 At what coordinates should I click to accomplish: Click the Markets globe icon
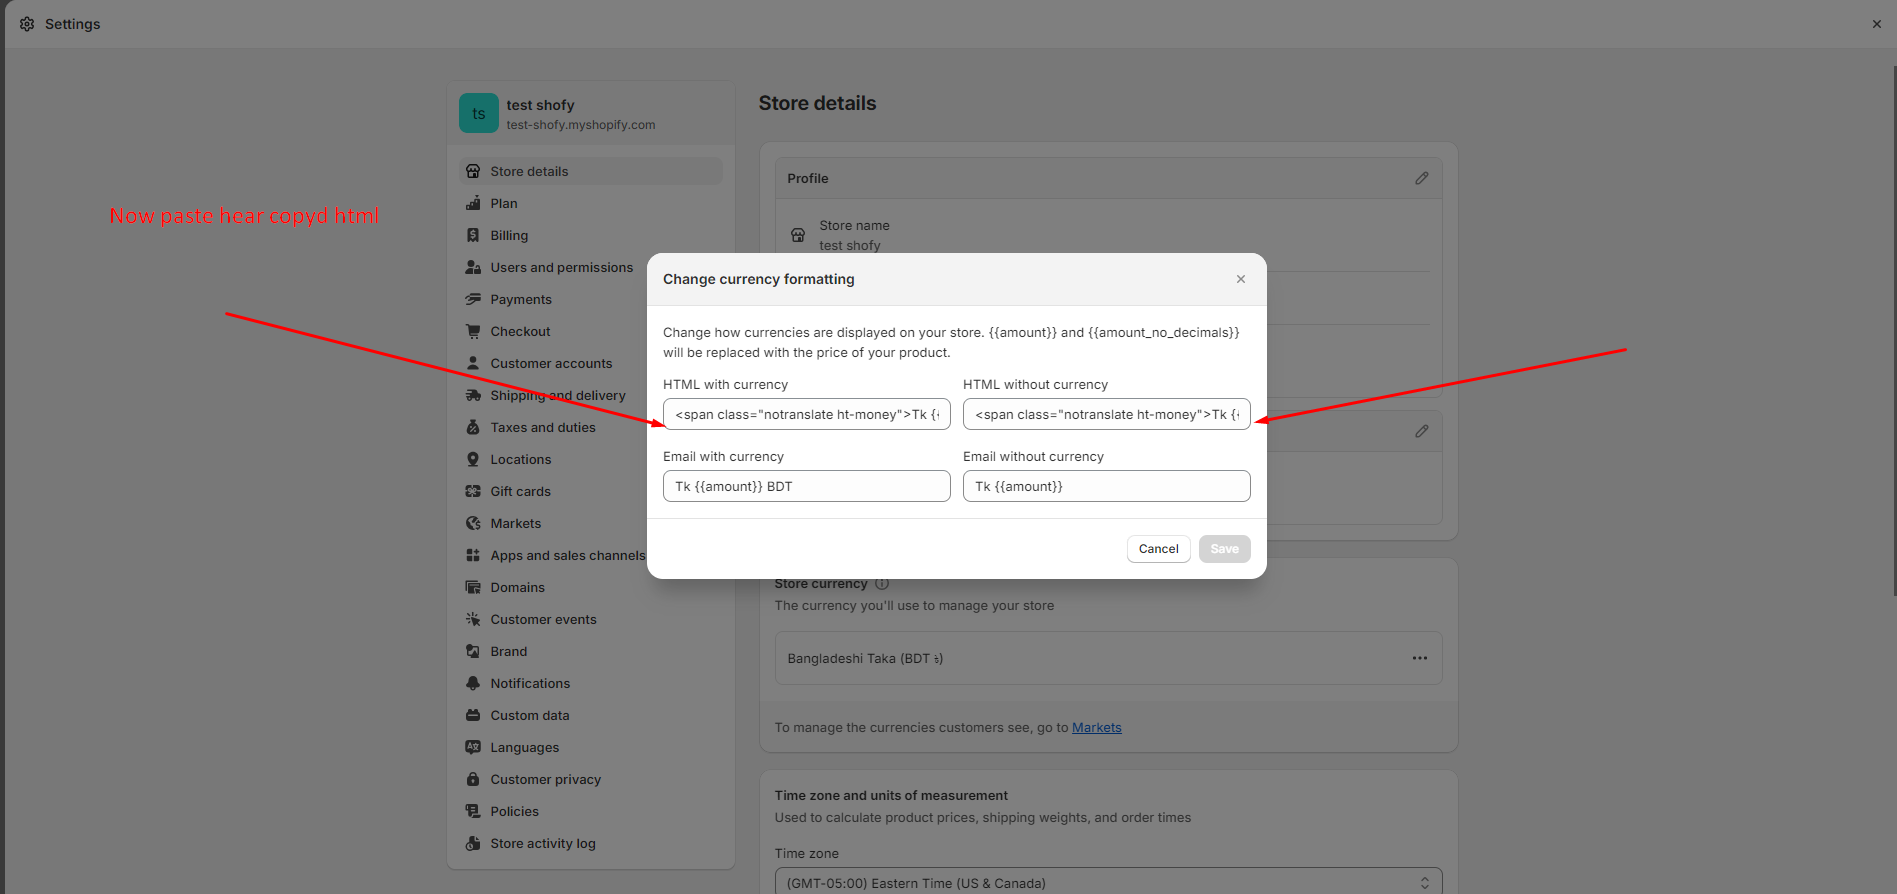(473, 523)
